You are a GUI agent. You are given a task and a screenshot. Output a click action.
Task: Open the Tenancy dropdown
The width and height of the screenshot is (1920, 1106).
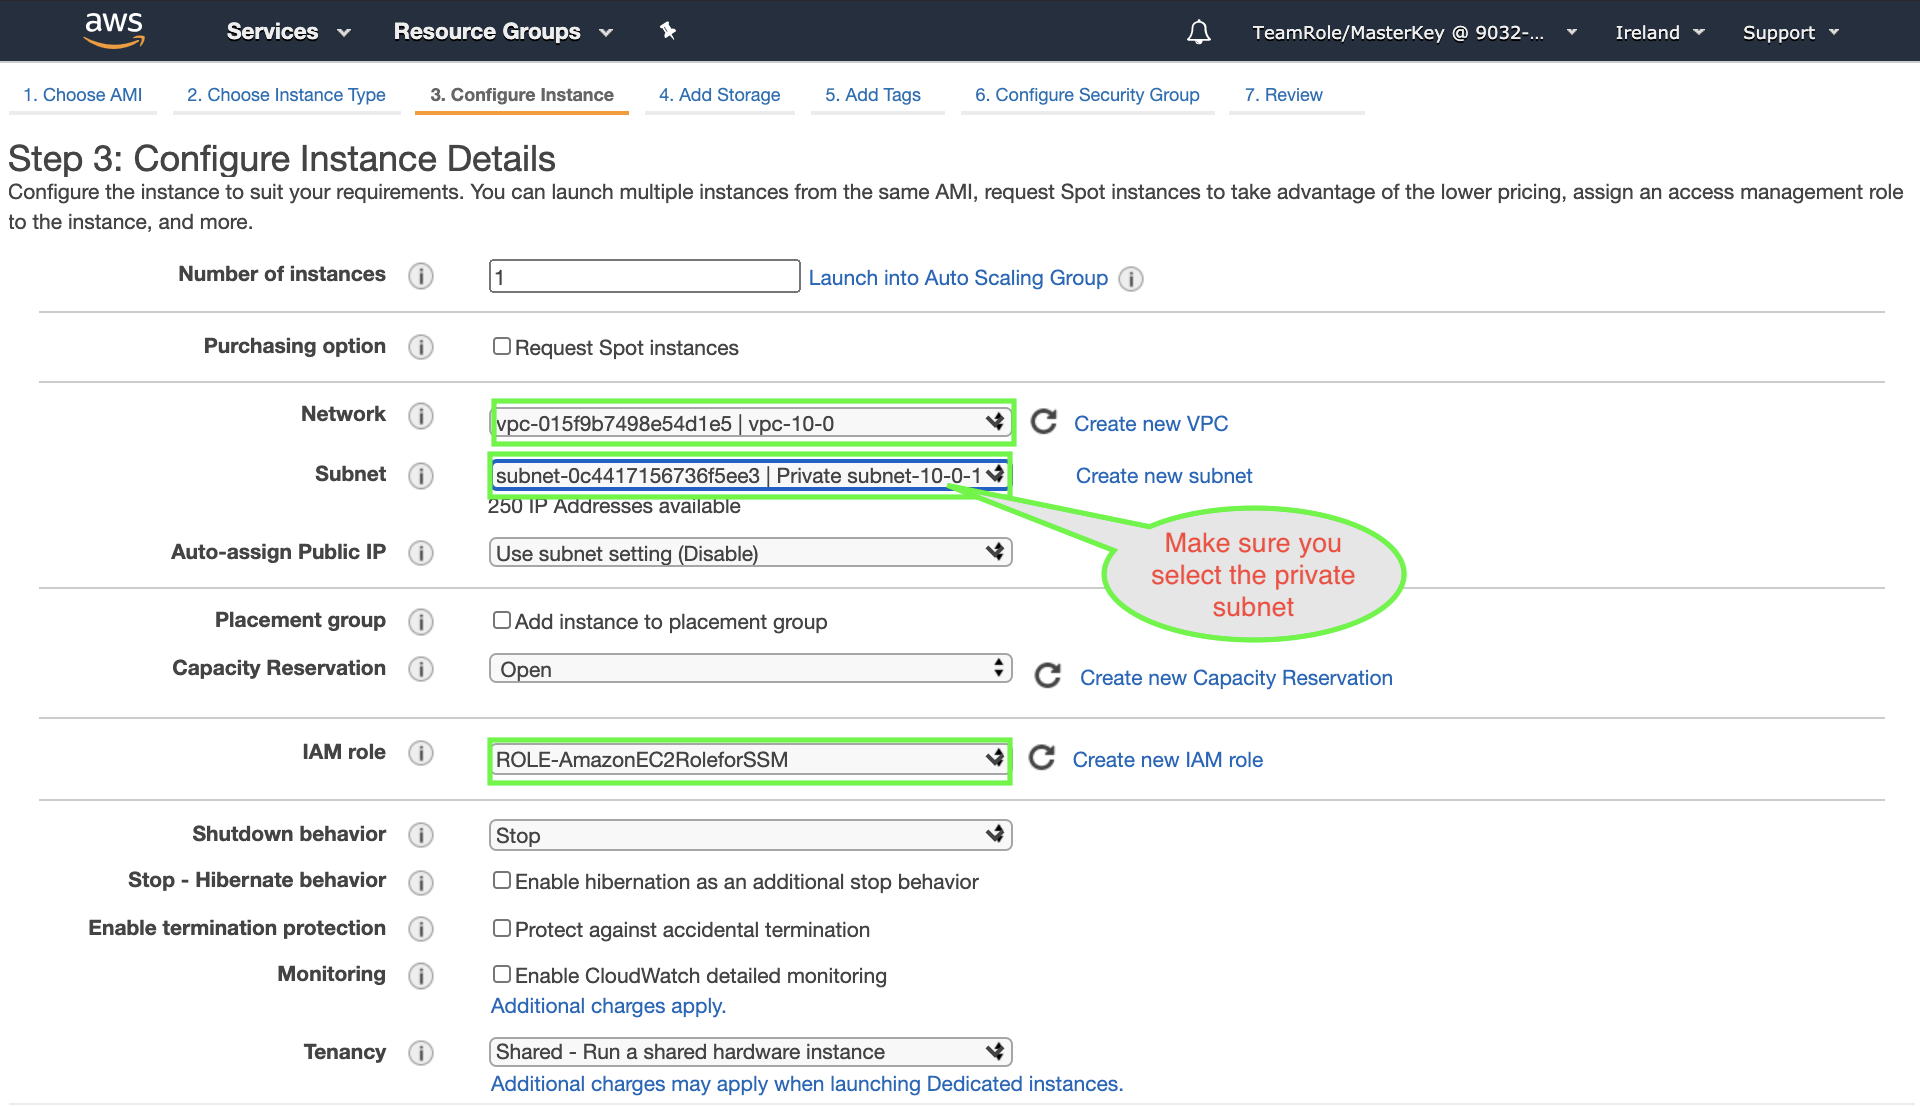[x=750, y=1052]
